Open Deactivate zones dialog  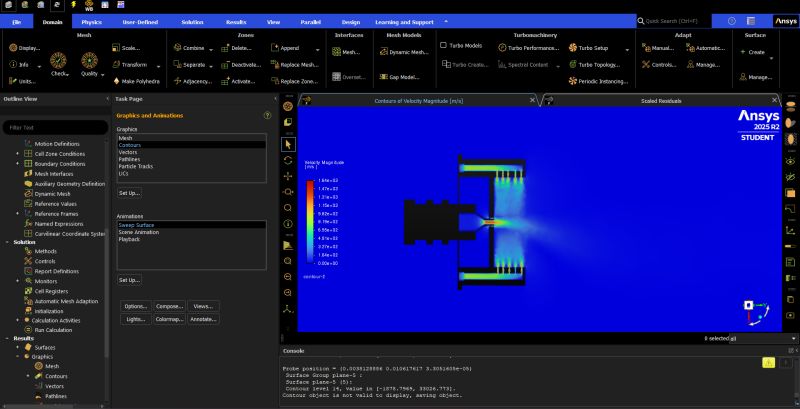241,65
